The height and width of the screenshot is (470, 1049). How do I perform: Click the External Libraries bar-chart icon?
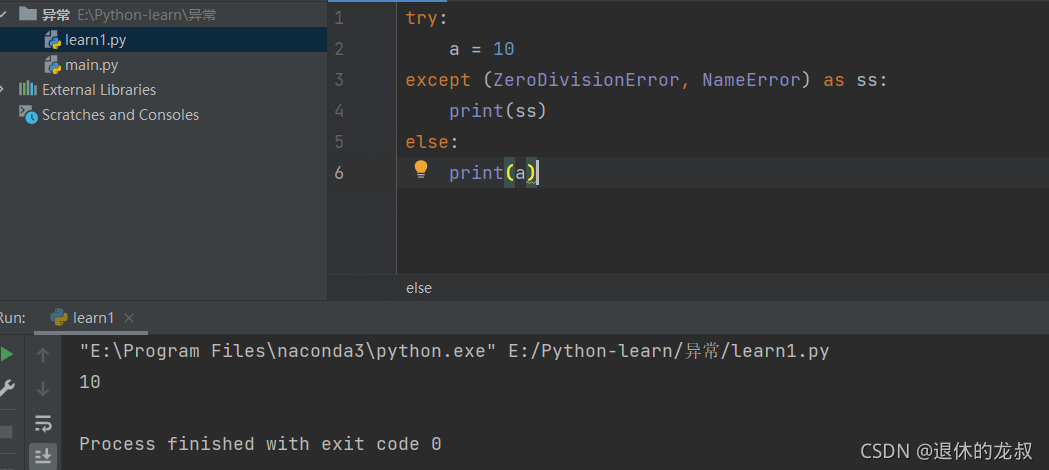point(28,90)
